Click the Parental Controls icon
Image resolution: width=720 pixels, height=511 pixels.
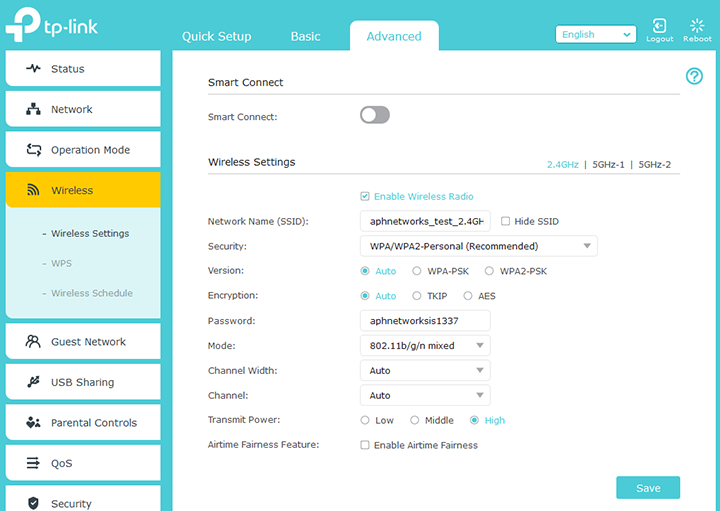click(33, 423)
